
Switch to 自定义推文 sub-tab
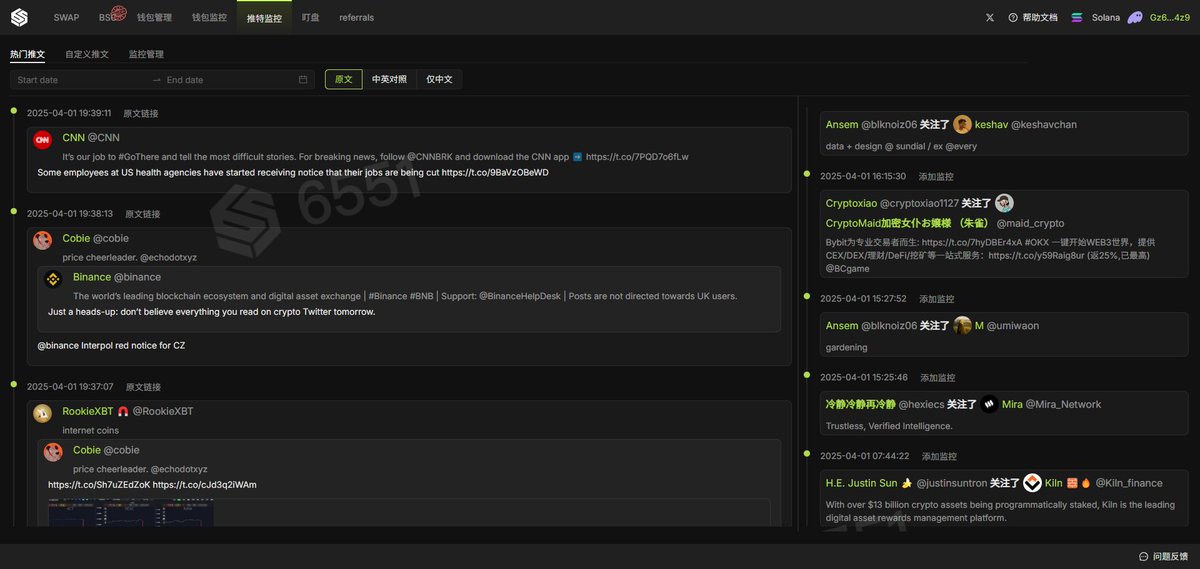(x=87, y=54)
